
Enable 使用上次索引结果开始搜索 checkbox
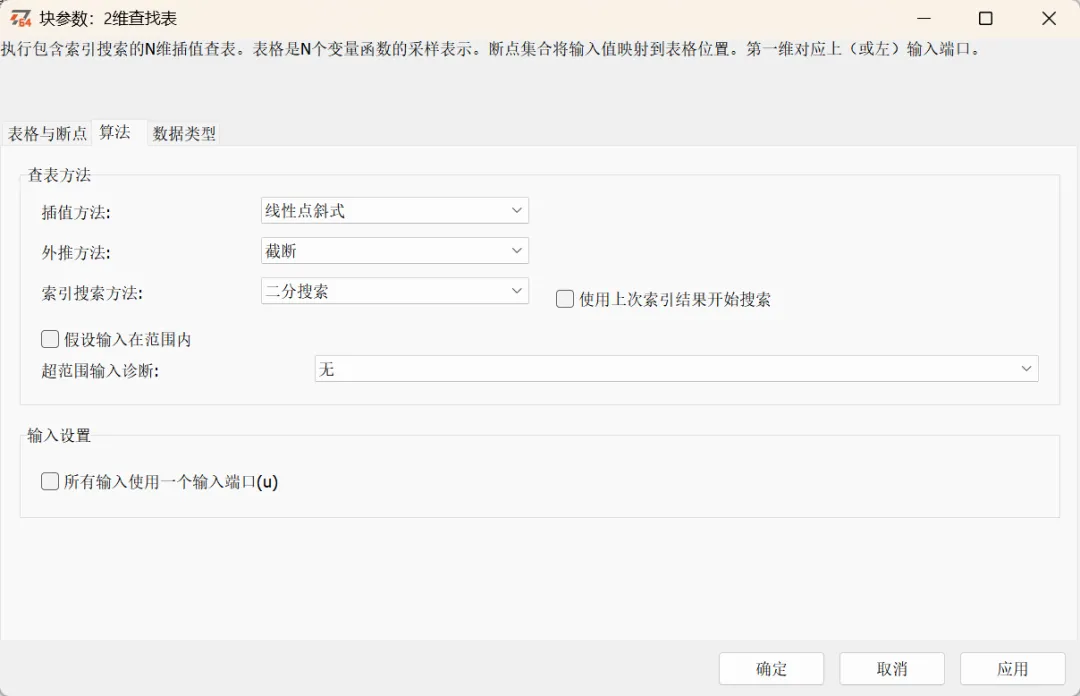click(564, 298)
